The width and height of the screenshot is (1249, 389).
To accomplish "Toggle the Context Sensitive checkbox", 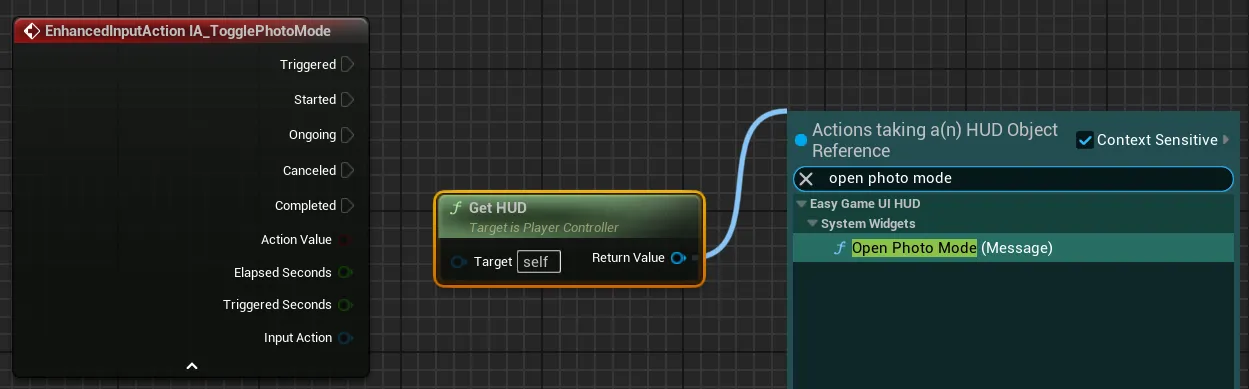I will [x=1085, y=140].
